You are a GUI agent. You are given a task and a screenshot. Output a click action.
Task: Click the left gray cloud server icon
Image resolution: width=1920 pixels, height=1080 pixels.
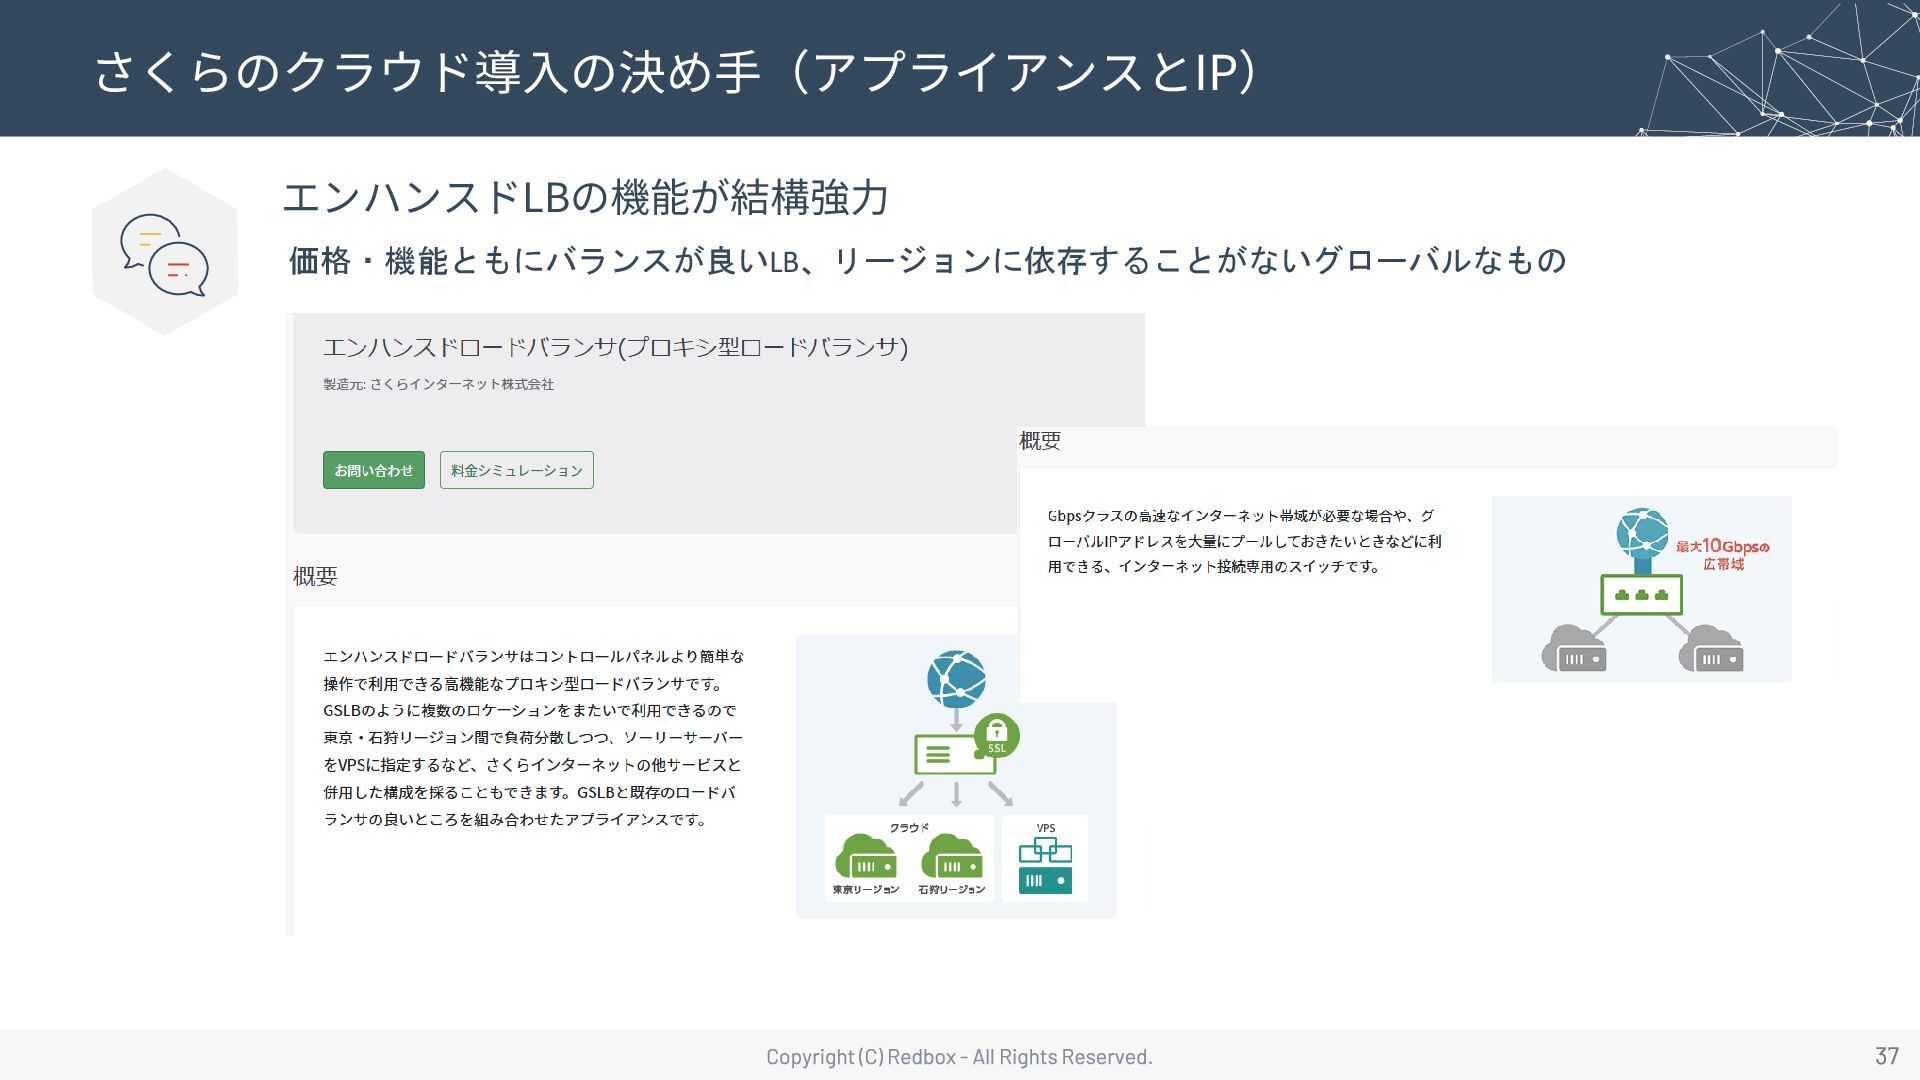[1574, 648]
